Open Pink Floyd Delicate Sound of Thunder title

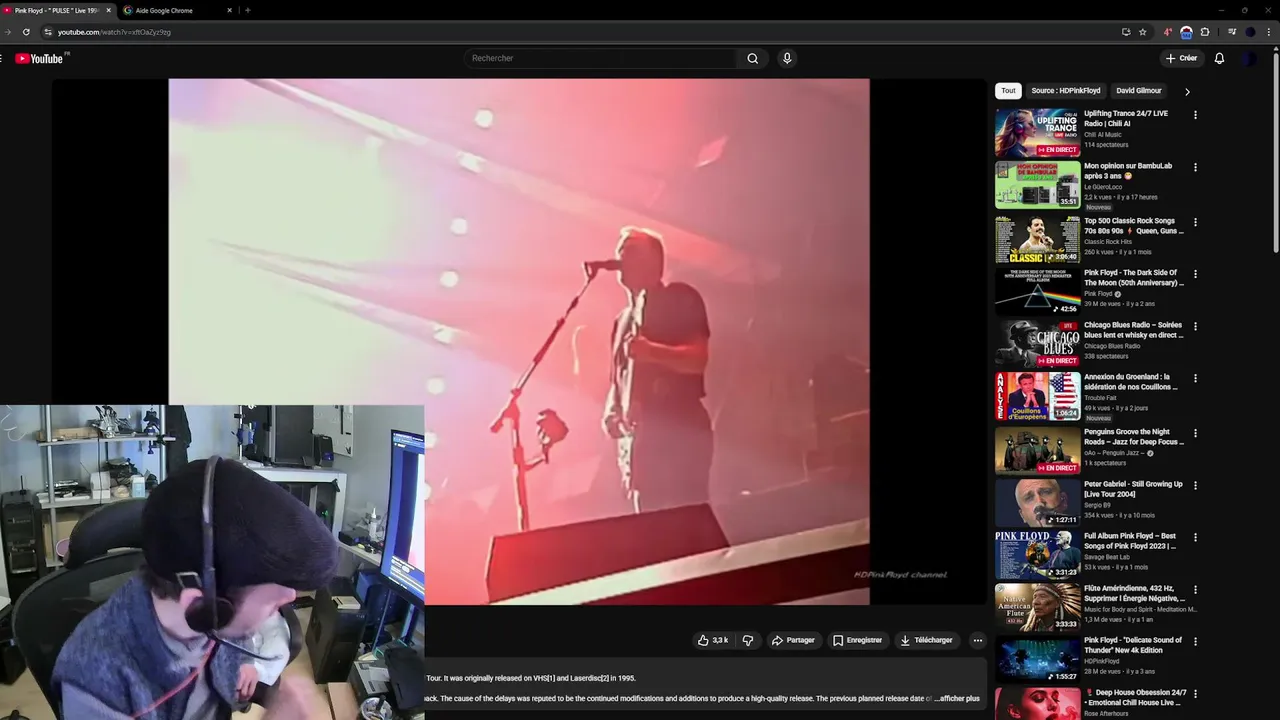click(x=1133, y=645)
